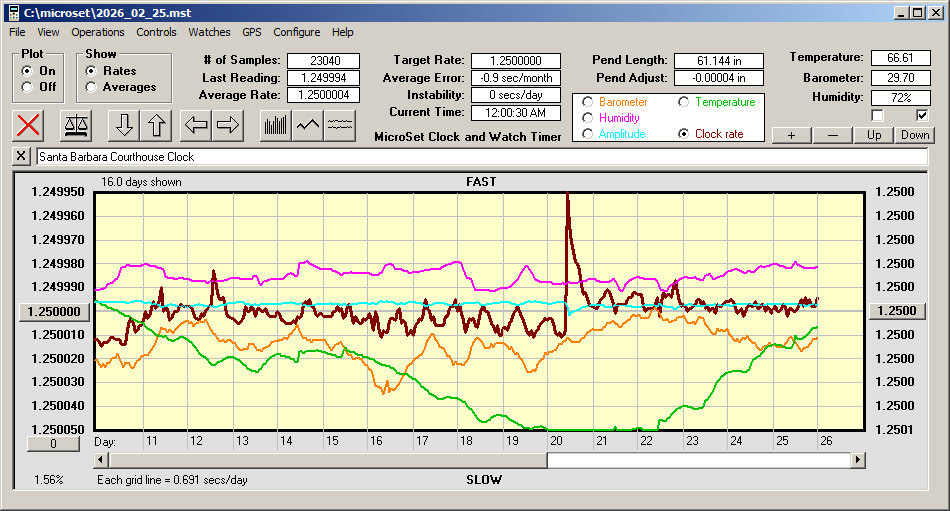Viewport: 950px width, 511px height.
Task: Click the Santa Barbara Courthouse Clock field
Action: (x=480, y=157)
